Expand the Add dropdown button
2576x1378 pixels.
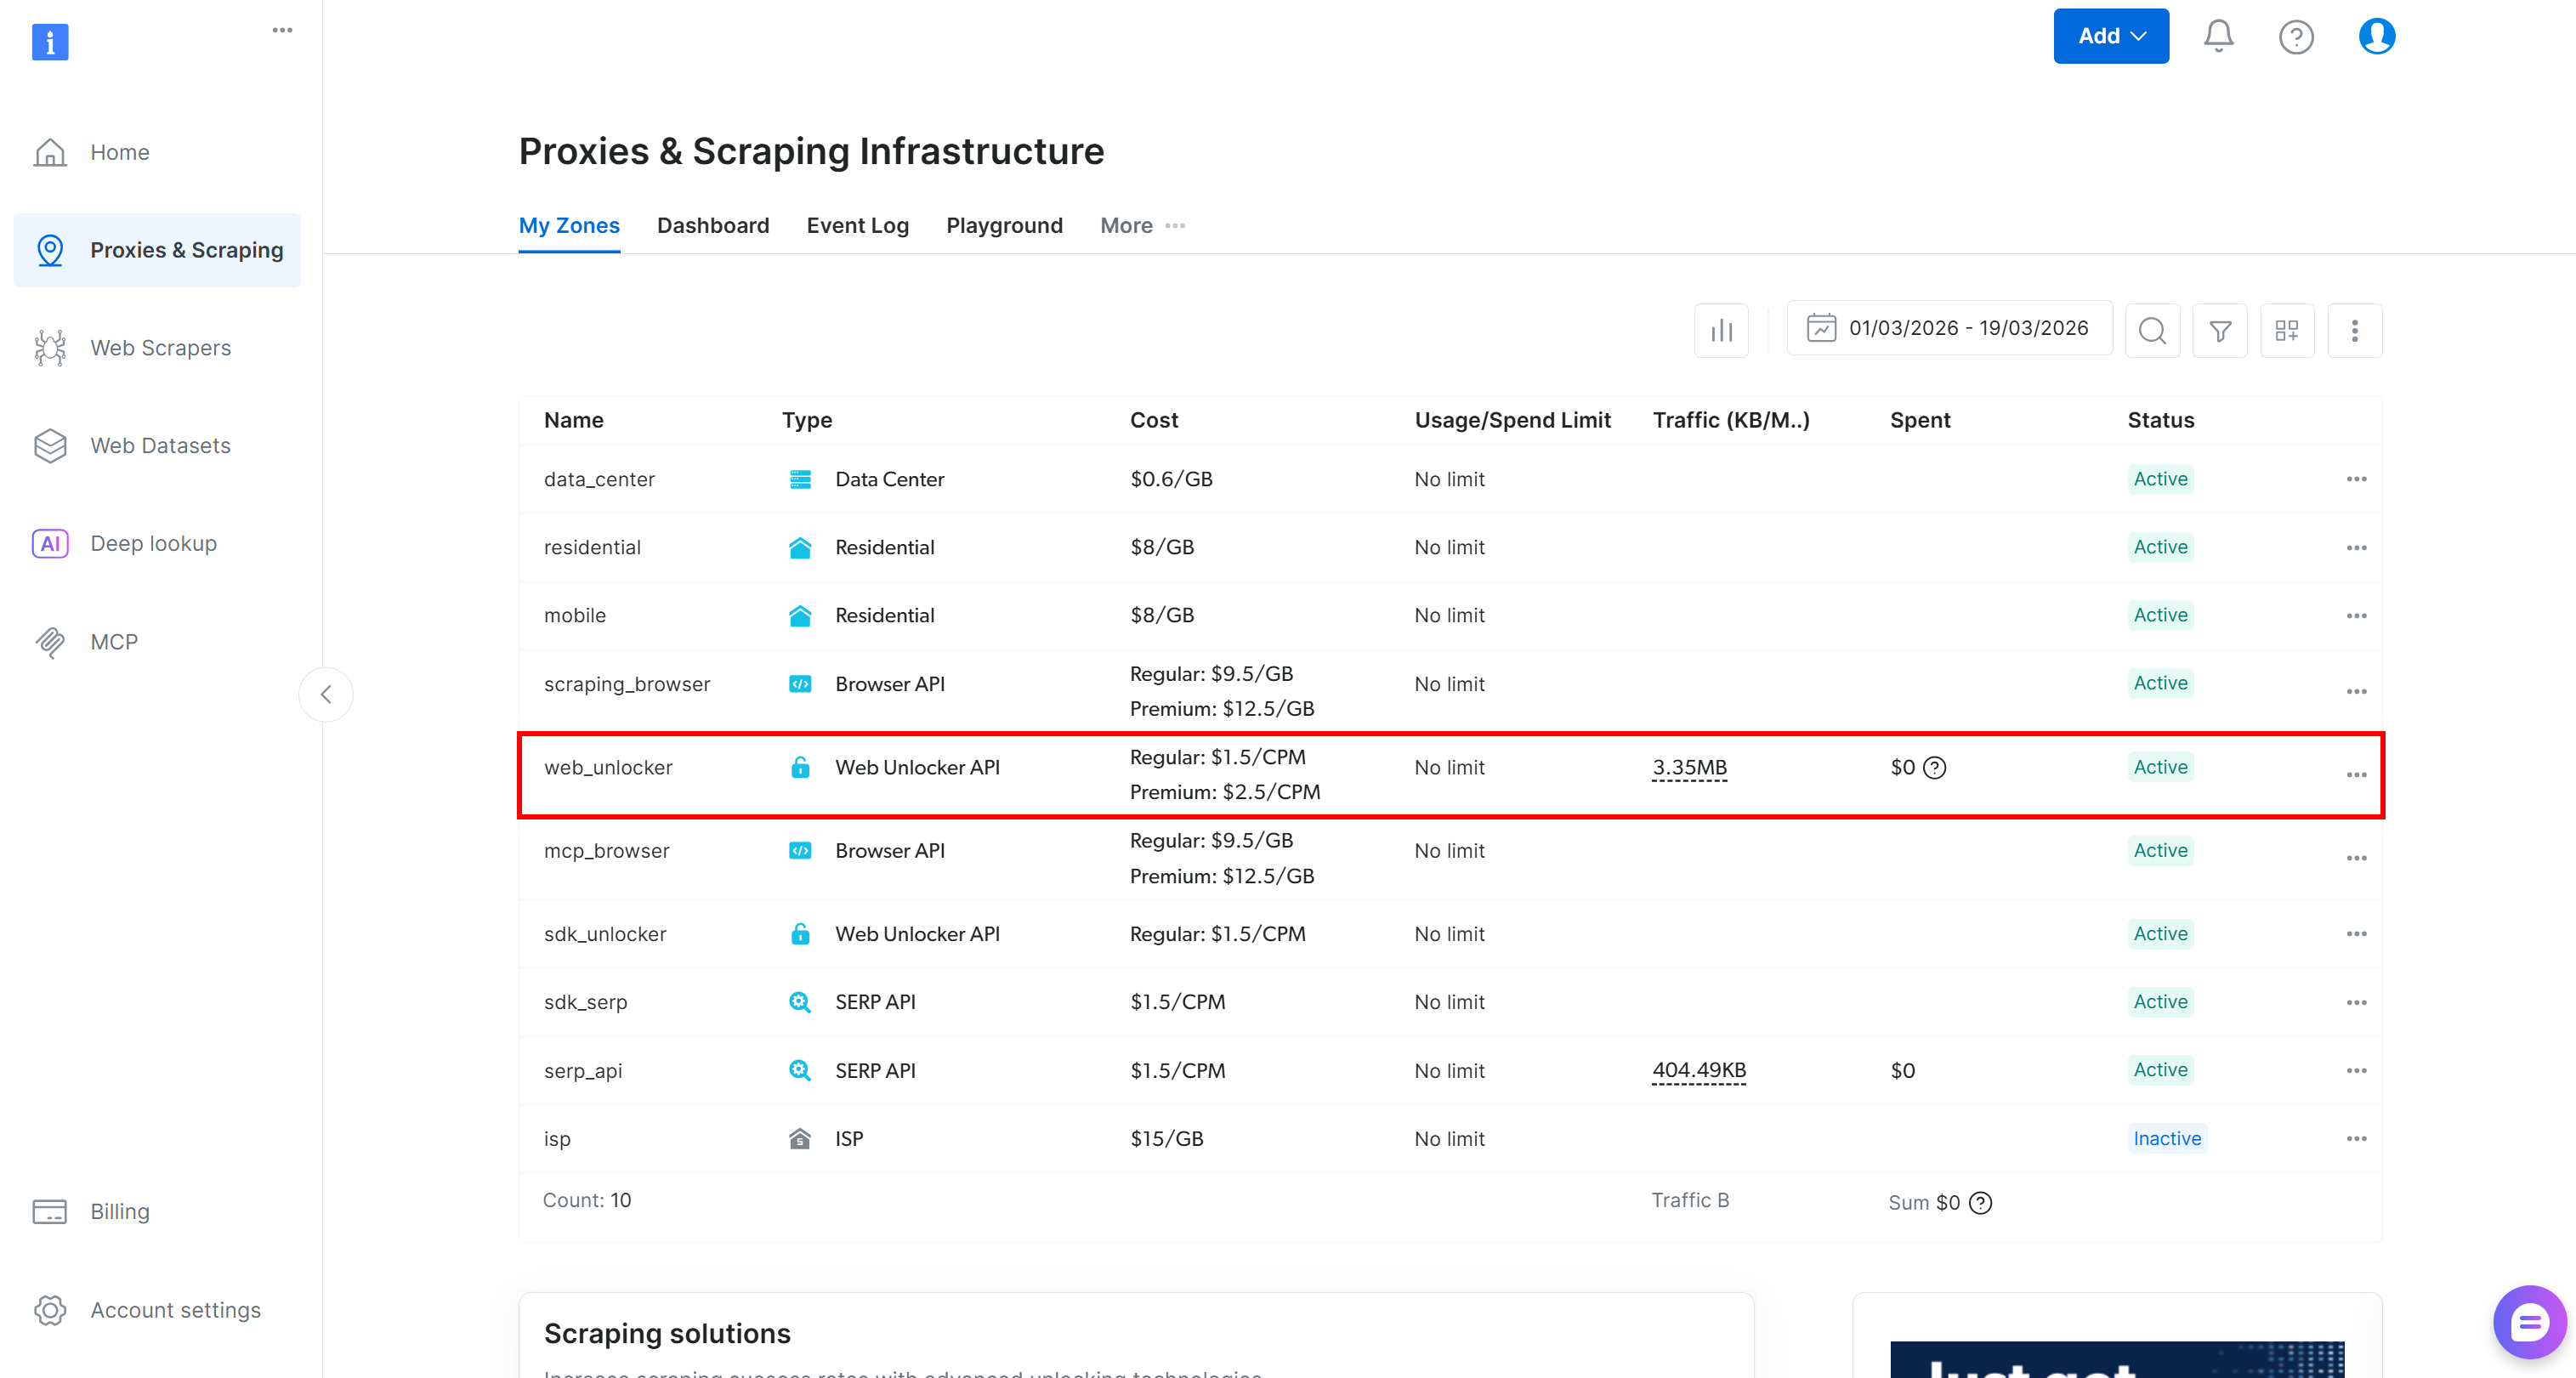click(x=2110, y=36)
